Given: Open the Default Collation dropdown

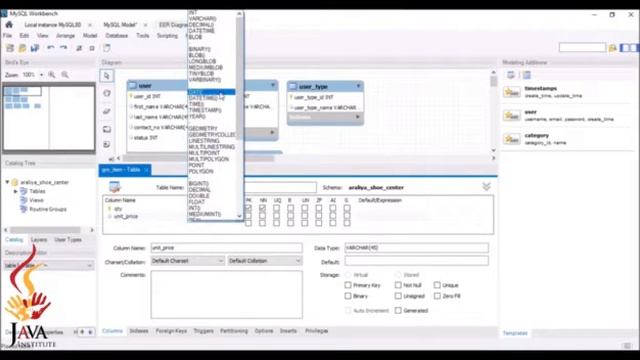Looking at the screenshot, I should [x=265, y=261].
